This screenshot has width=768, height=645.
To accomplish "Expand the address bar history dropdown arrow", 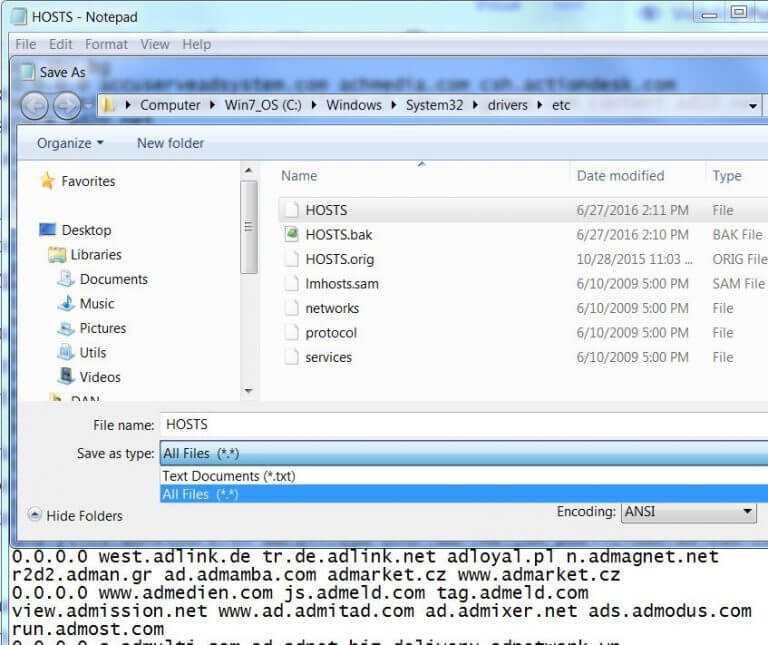I will [x=752, y=105].
